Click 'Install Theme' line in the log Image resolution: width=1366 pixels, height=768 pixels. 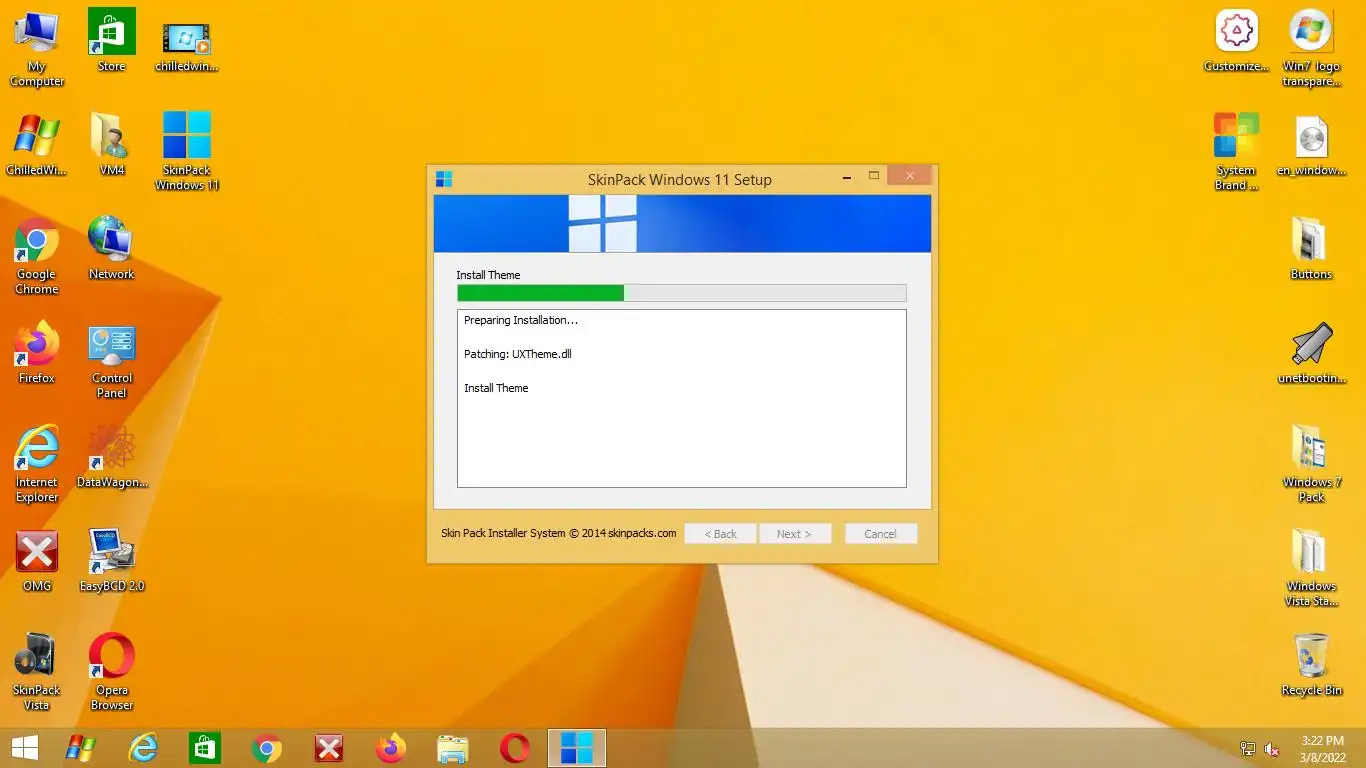[x=496, y=388]
